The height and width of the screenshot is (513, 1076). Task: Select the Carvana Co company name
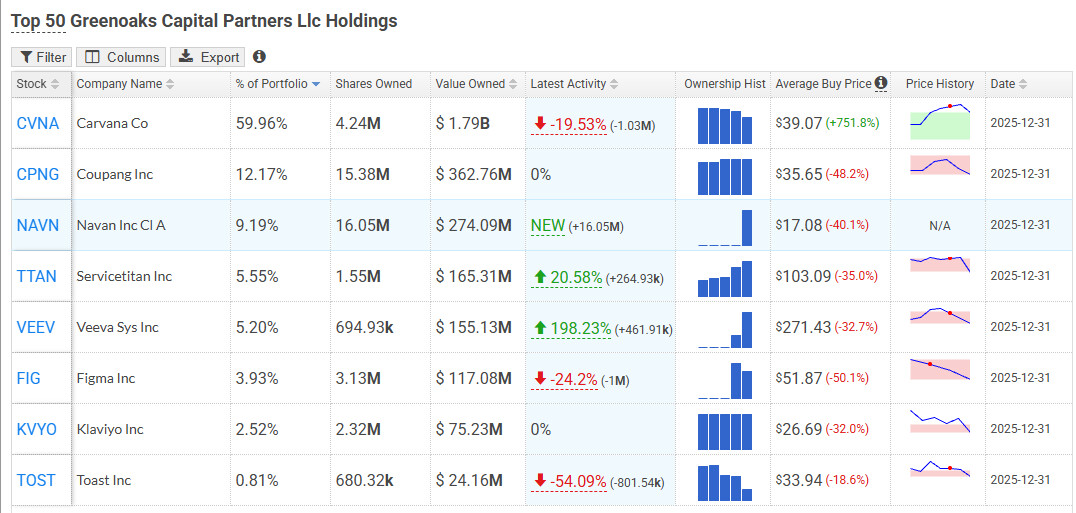(x=112, y=123)
